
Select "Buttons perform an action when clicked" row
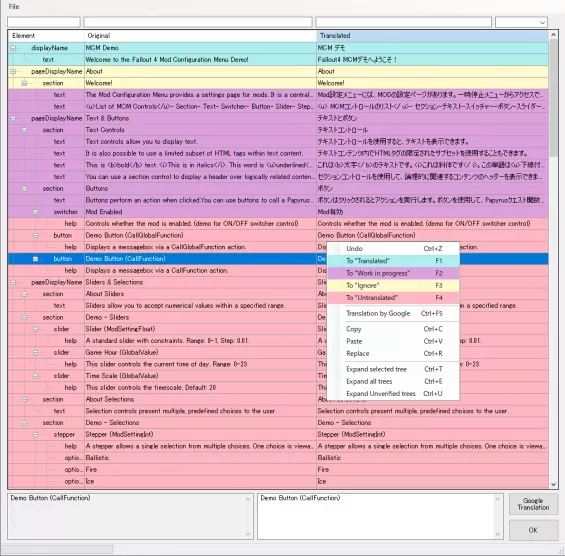coord(278,200)
